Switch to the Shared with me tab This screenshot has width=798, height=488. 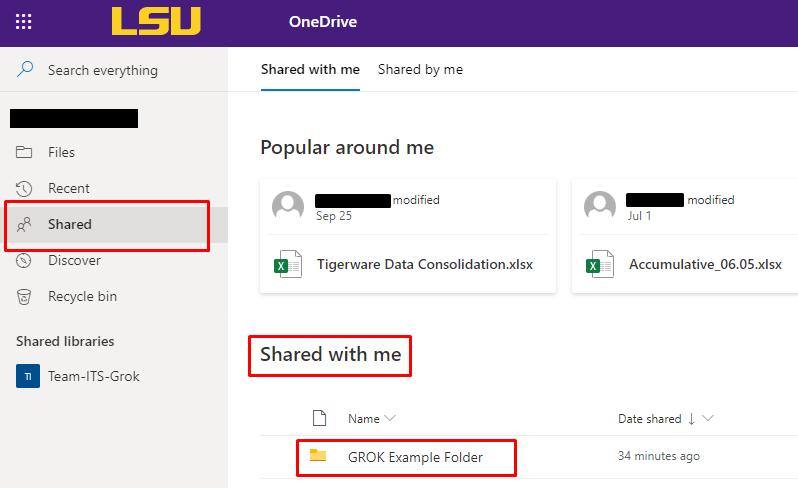pos(310,69)
